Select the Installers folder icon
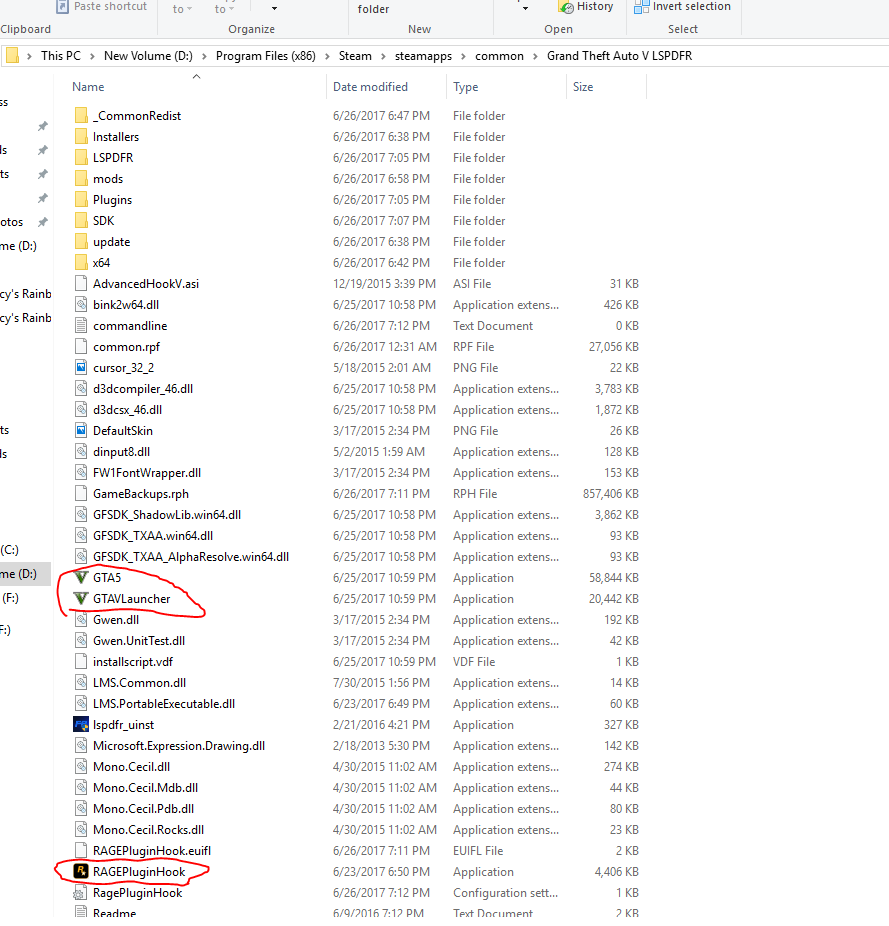This screenshot has width=889, height=926. point(82,136)
